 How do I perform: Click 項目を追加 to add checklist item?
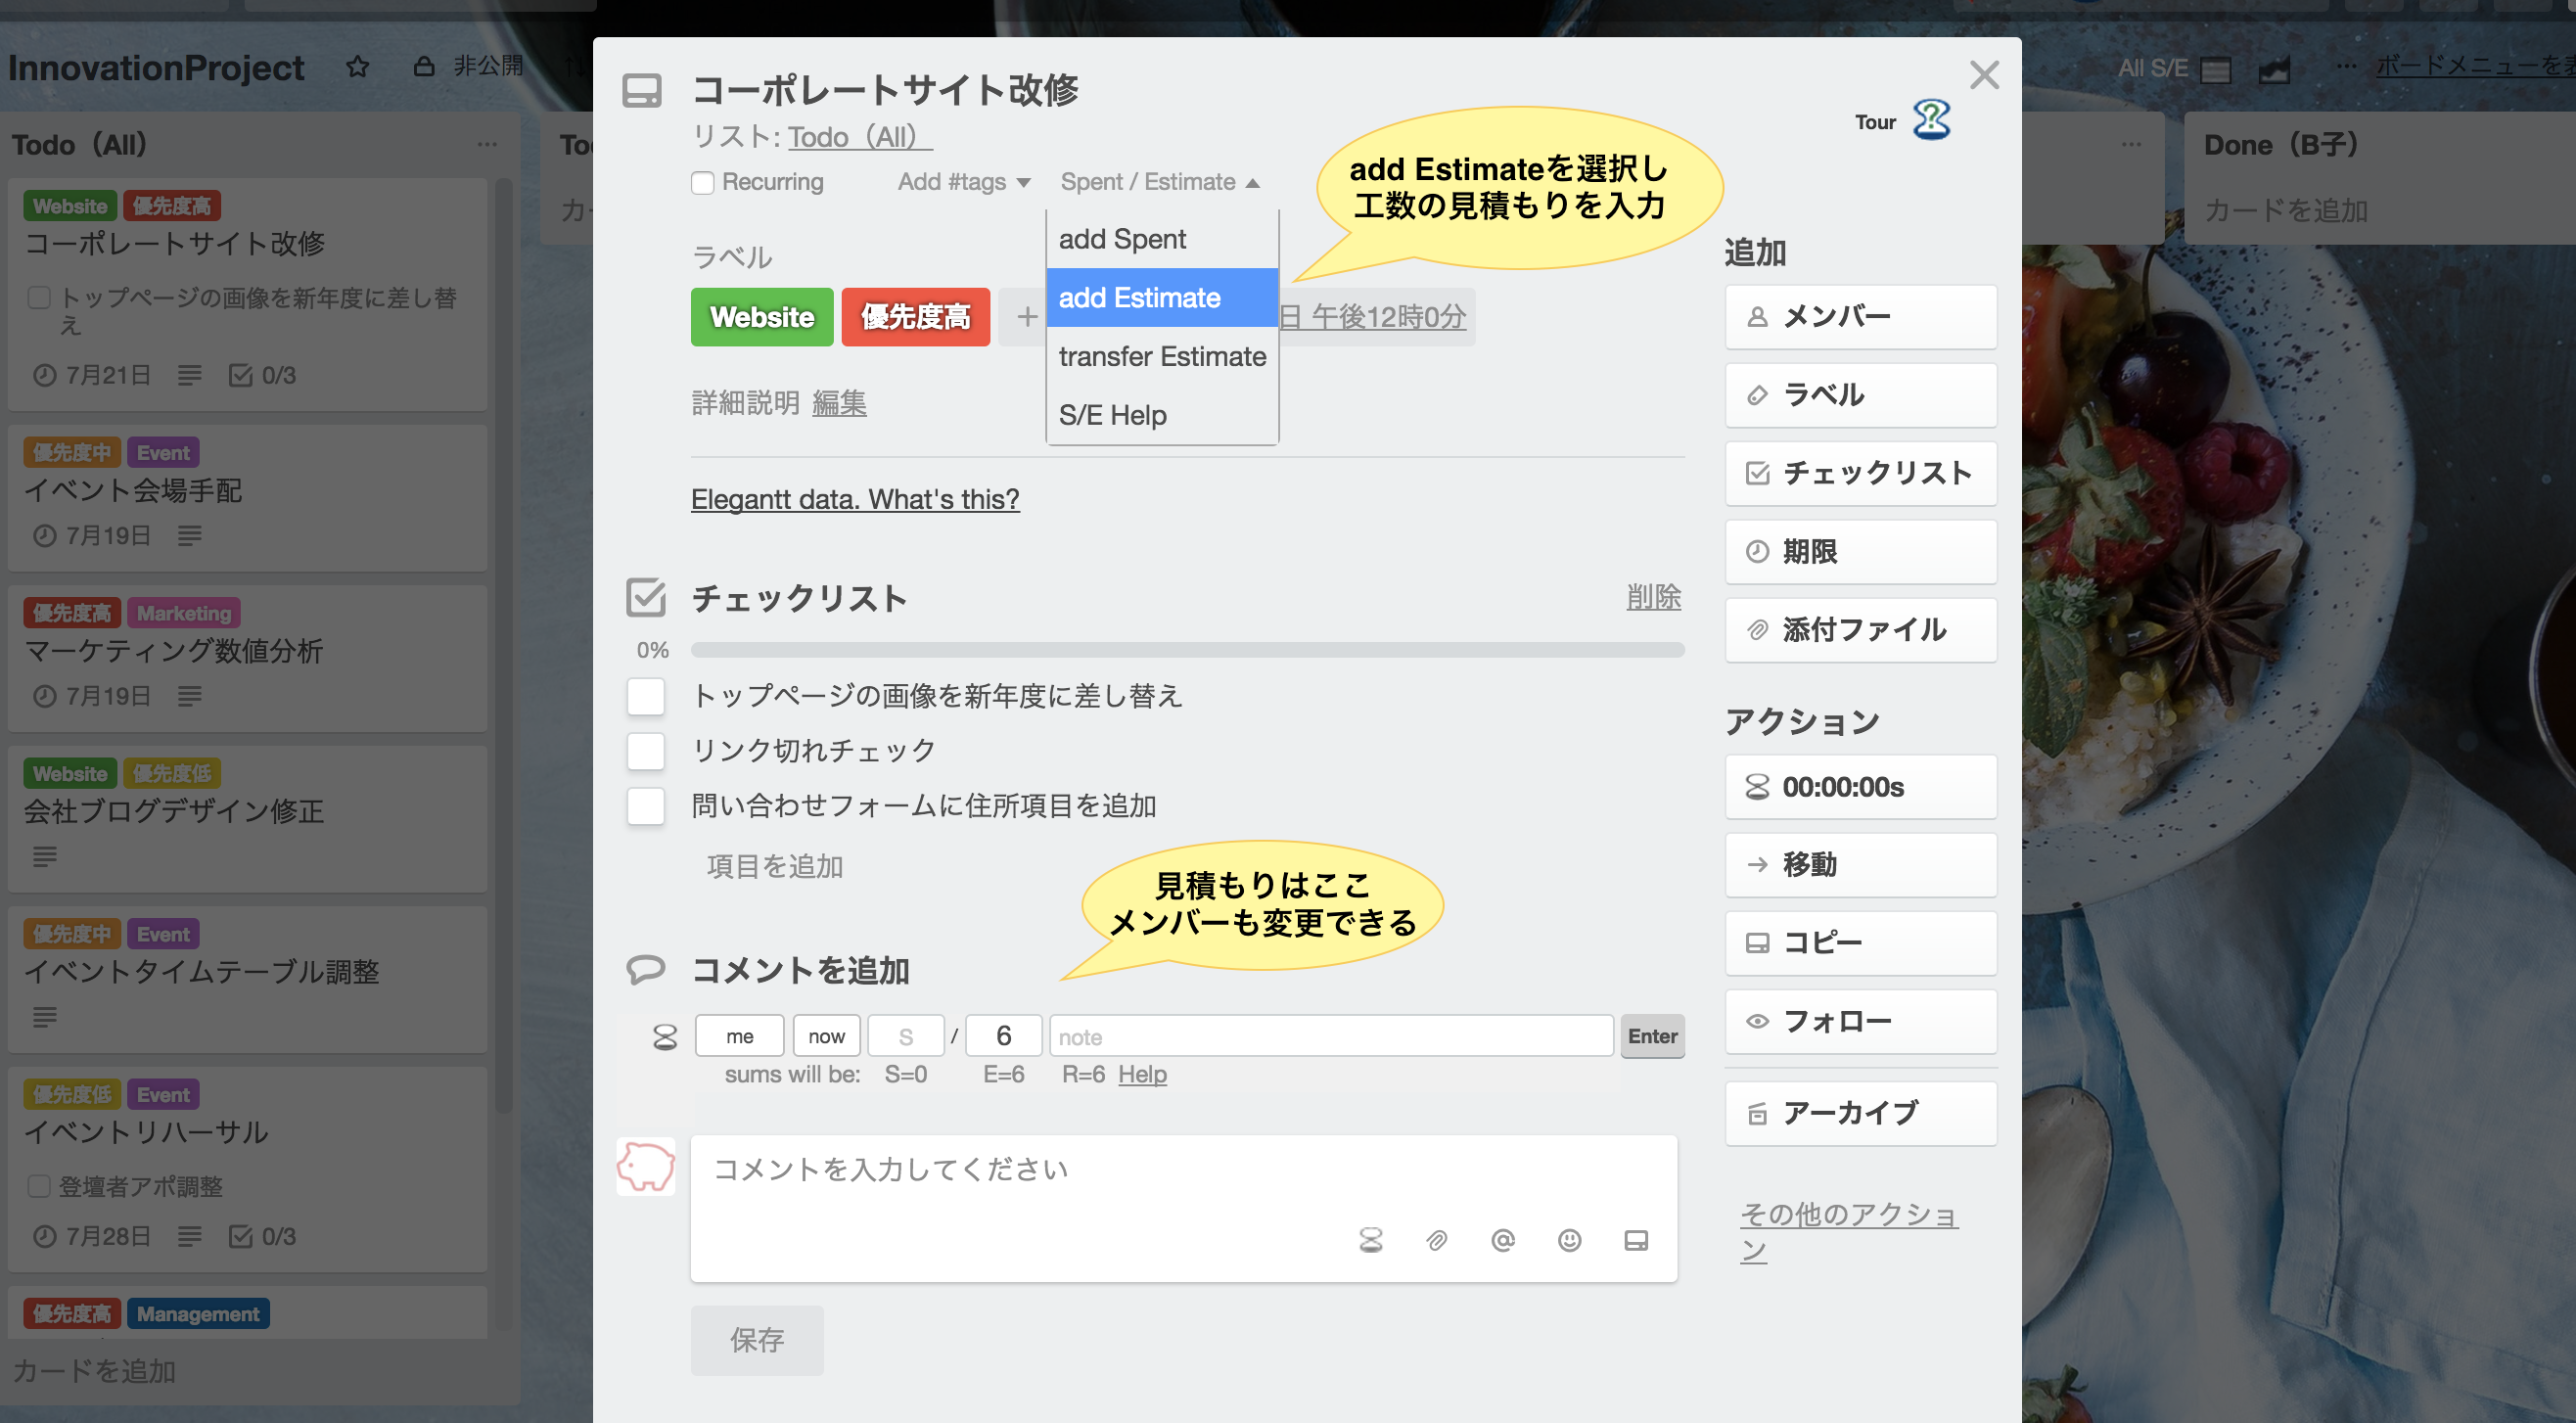[775, 867]
